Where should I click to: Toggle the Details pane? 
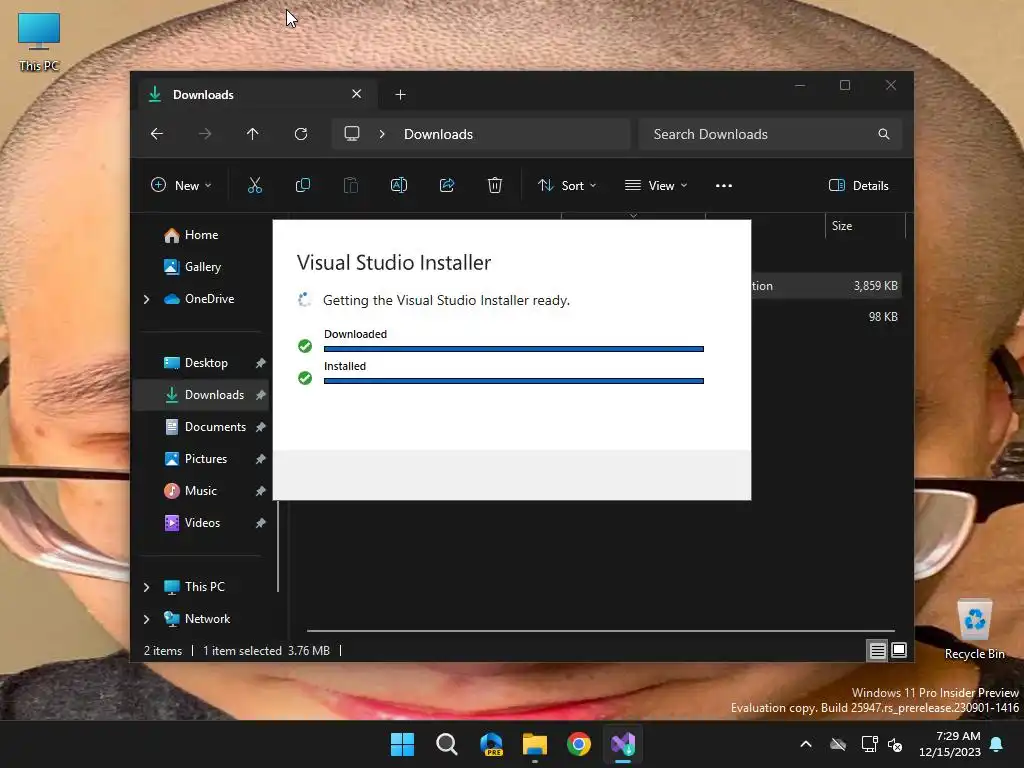click(x=859, y=185)
